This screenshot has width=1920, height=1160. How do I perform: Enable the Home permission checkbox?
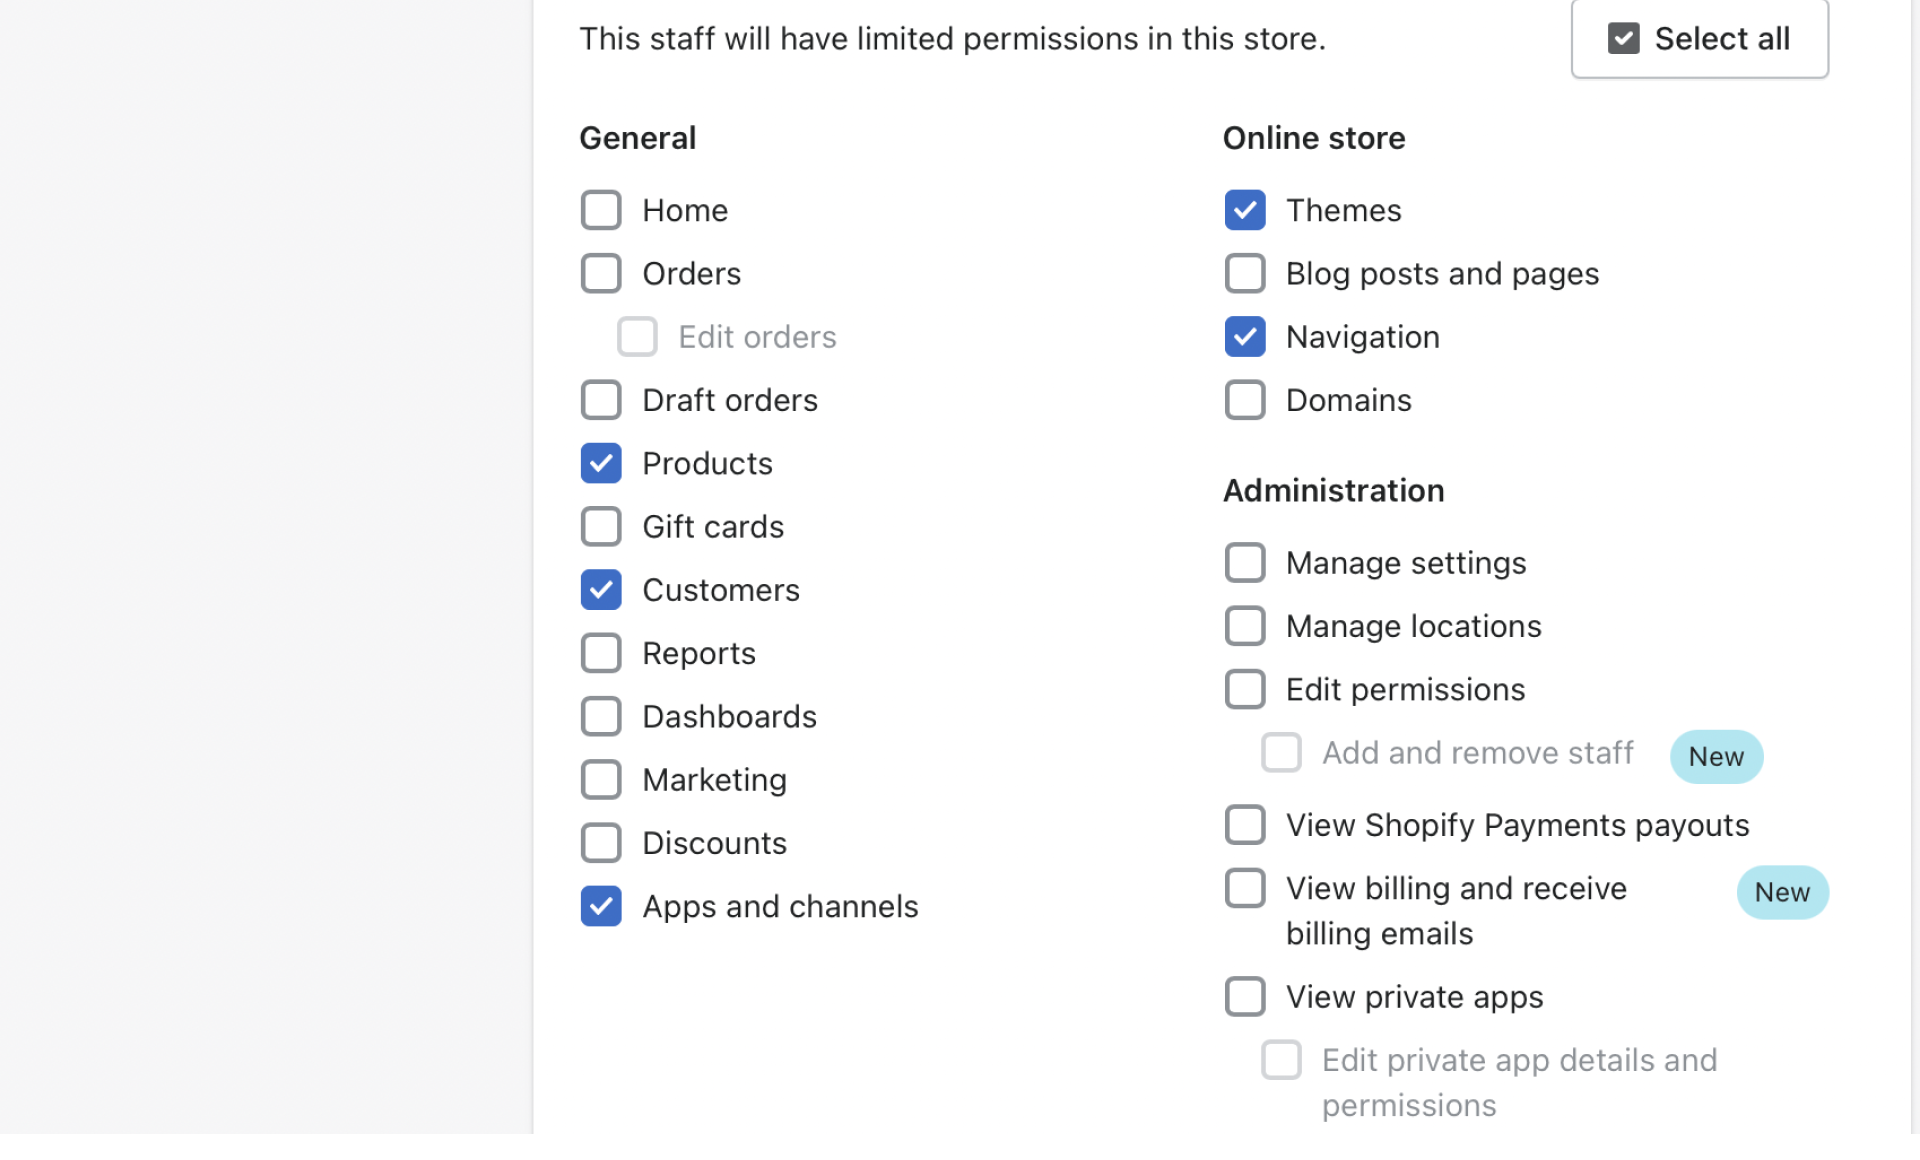[601, 211]
